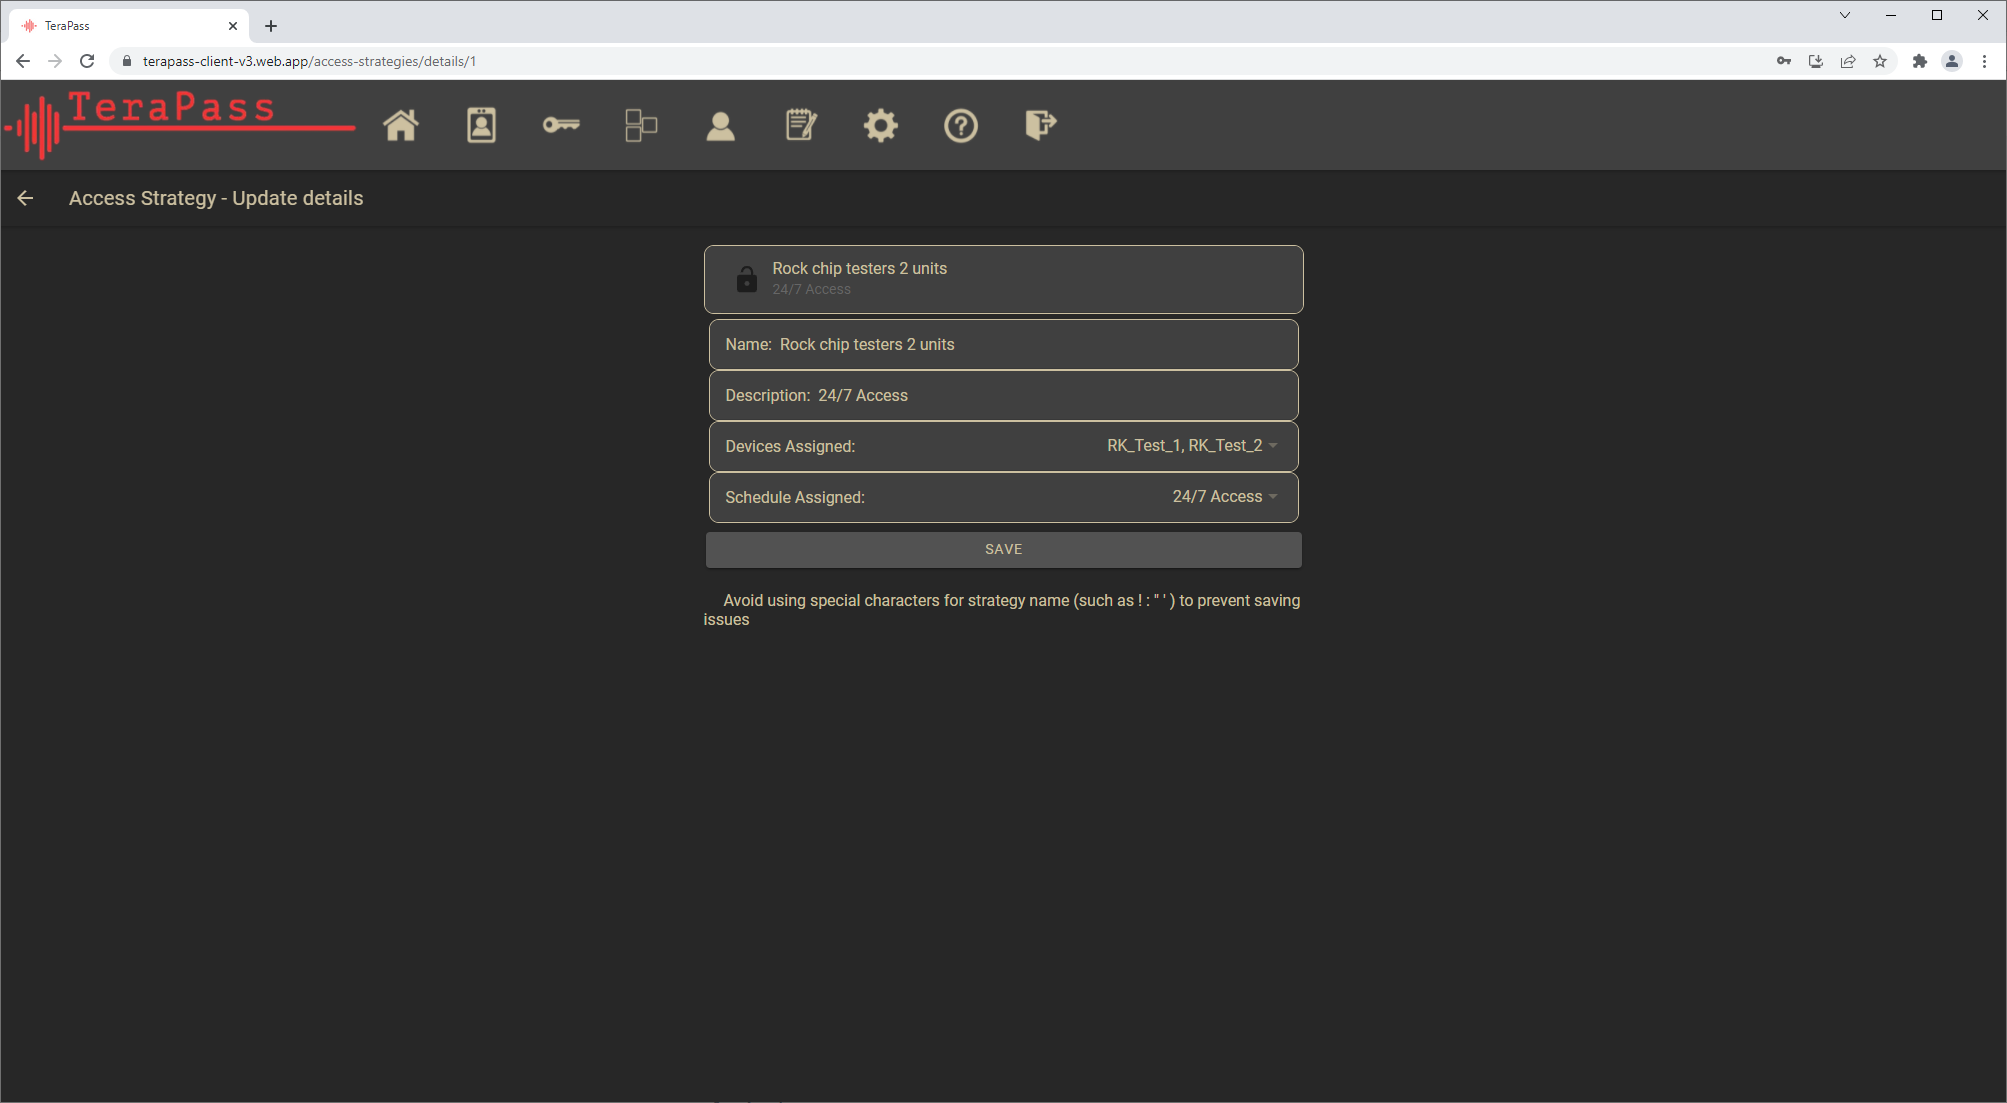This screenshot has width=2007, height=1103.
Task: Click the back arrow beside Access Strategy
Action: [26, 198]
